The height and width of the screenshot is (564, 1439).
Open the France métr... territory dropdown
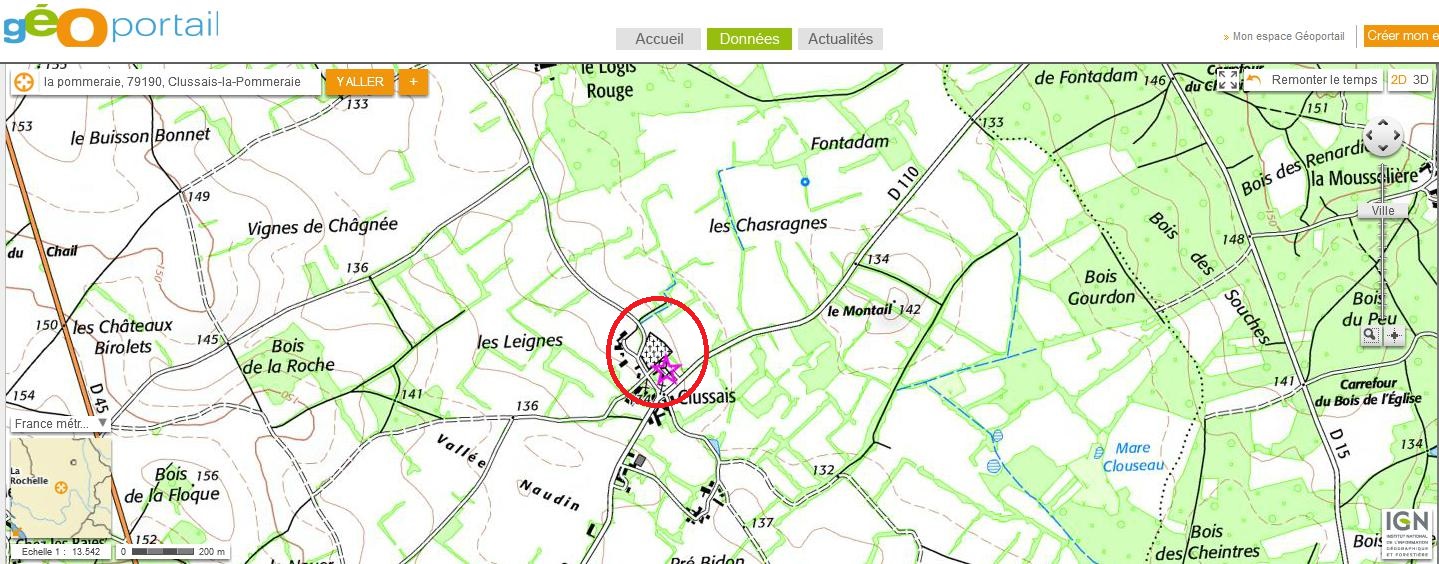pyautogui.click(x=60, y=423)
